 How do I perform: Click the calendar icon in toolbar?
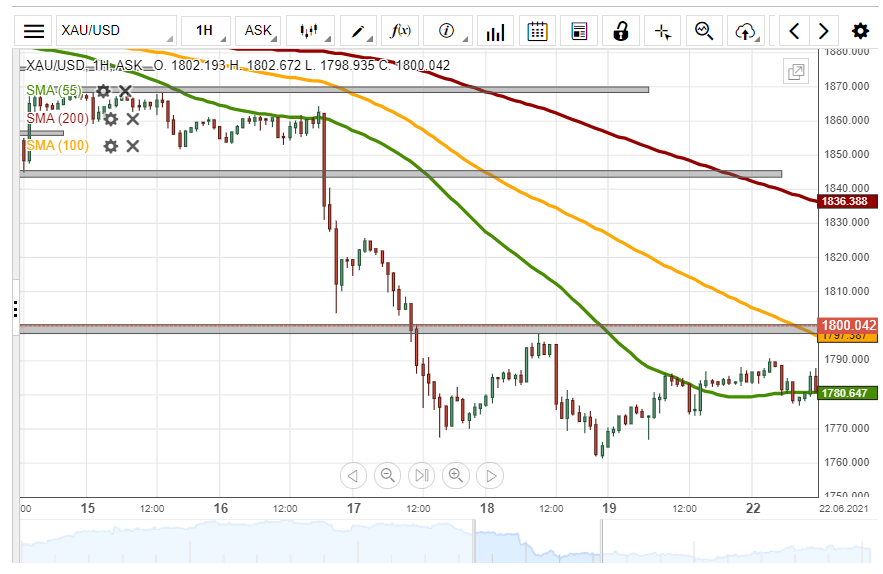click(537, 31)
